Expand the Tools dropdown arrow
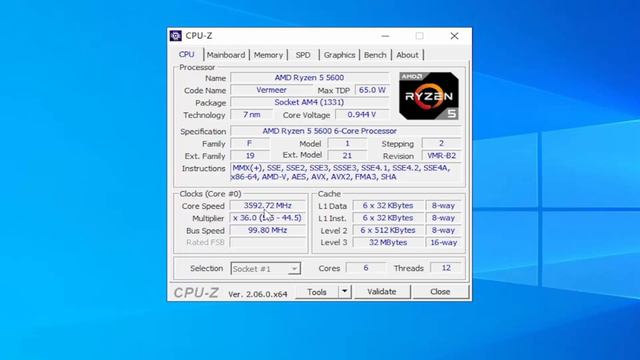The image size is (640, 360). 344,292
